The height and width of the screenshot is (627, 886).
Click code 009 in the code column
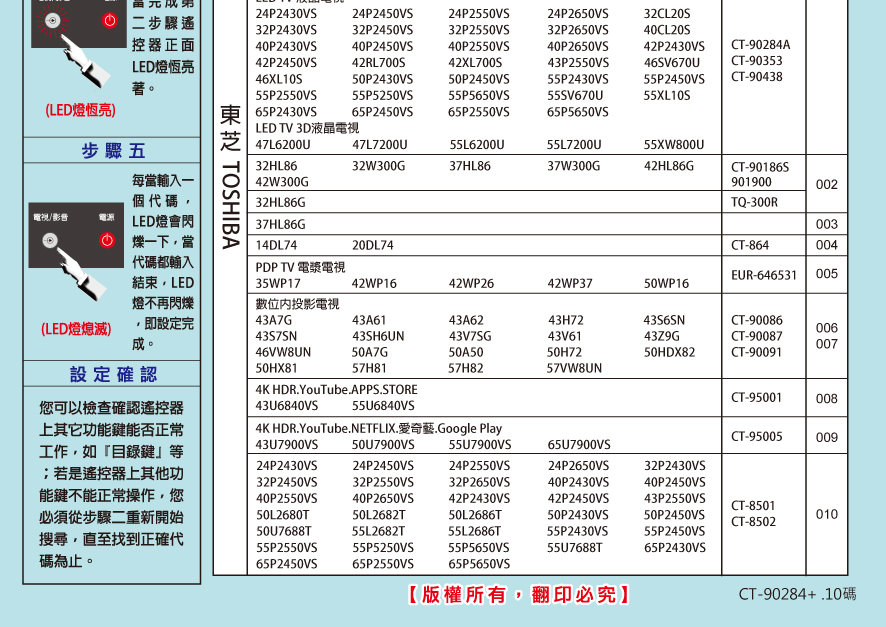(x=827, y=438)
